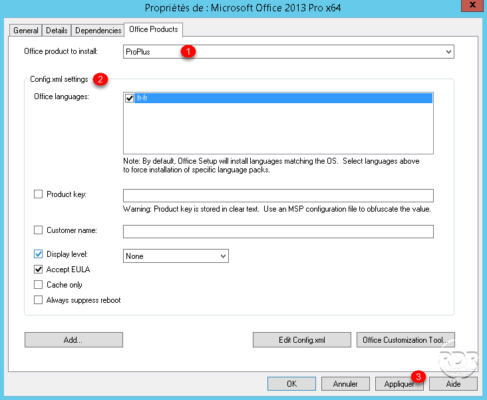Viewport: 487px width, 400px height.
Task: Check Always suppress reboot
Action: 38,300
